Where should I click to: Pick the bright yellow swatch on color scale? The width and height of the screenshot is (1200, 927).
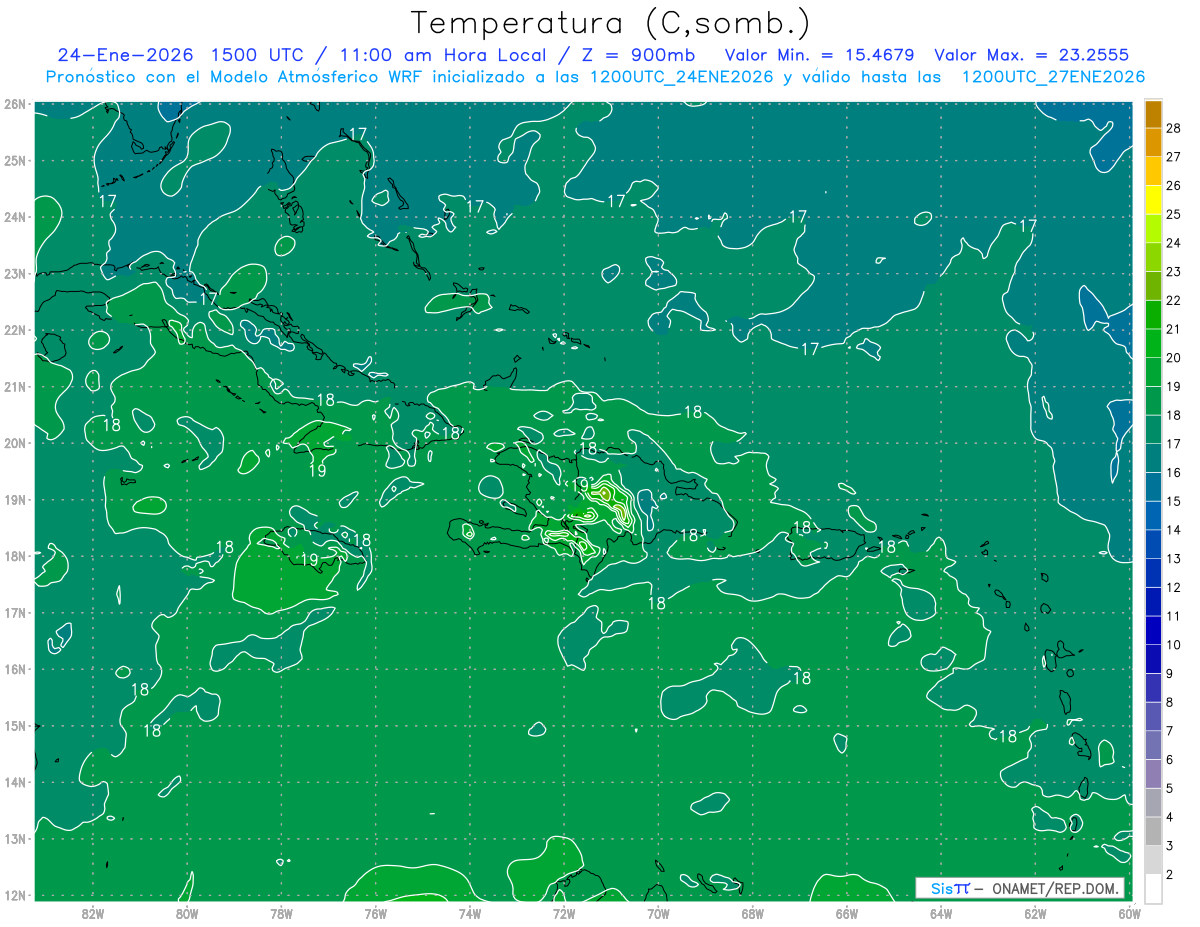pos(1152,214)
